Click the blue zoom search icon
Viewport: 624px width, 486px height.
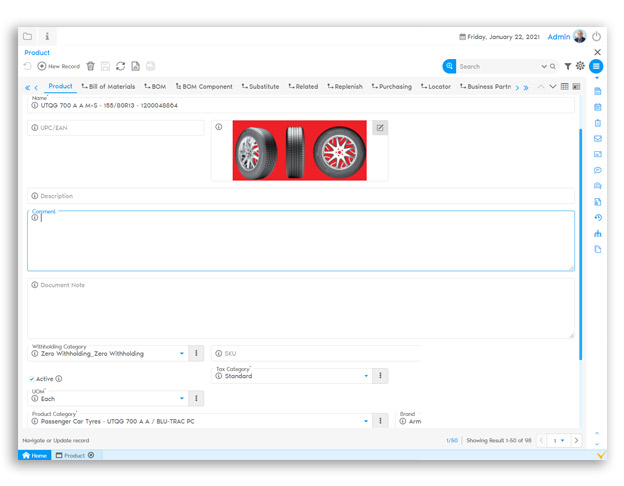click(x=450, y=66)
